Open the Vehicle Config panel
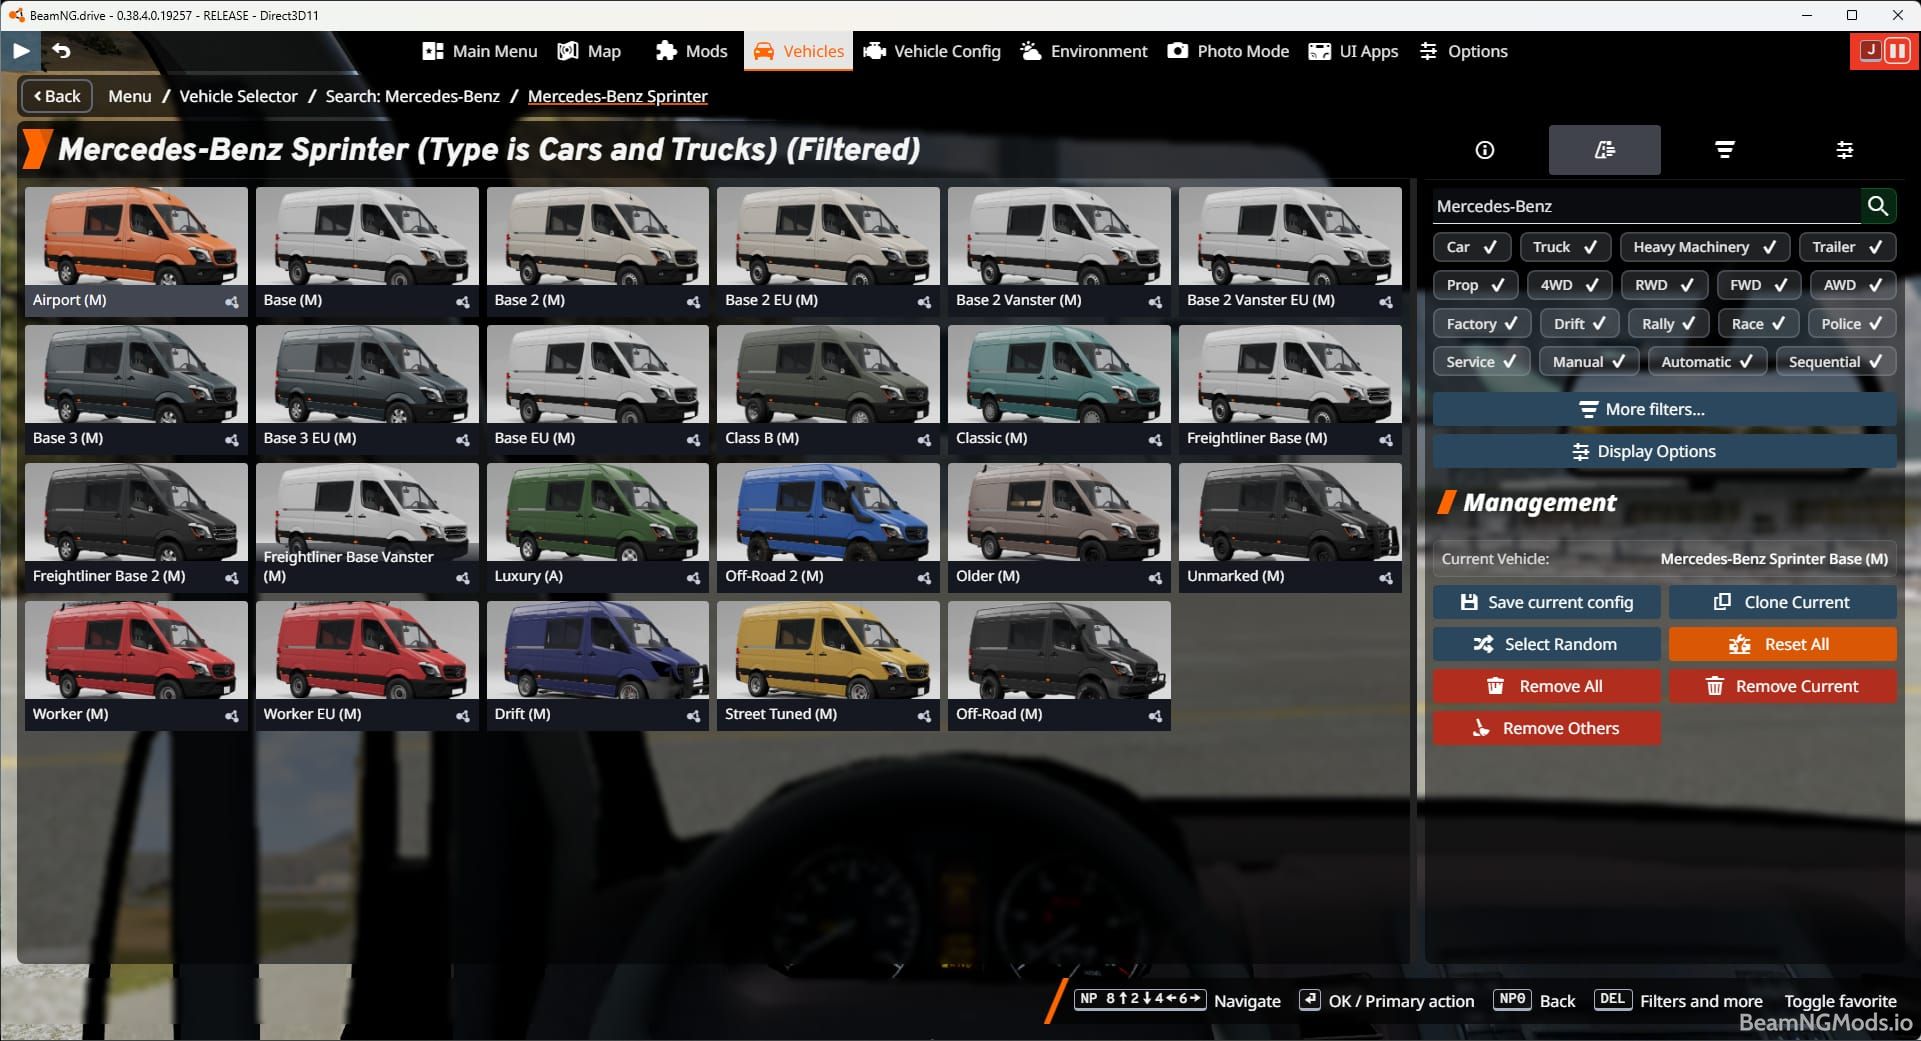This screenshot has height=1041, width=1921. pos(930,51)
